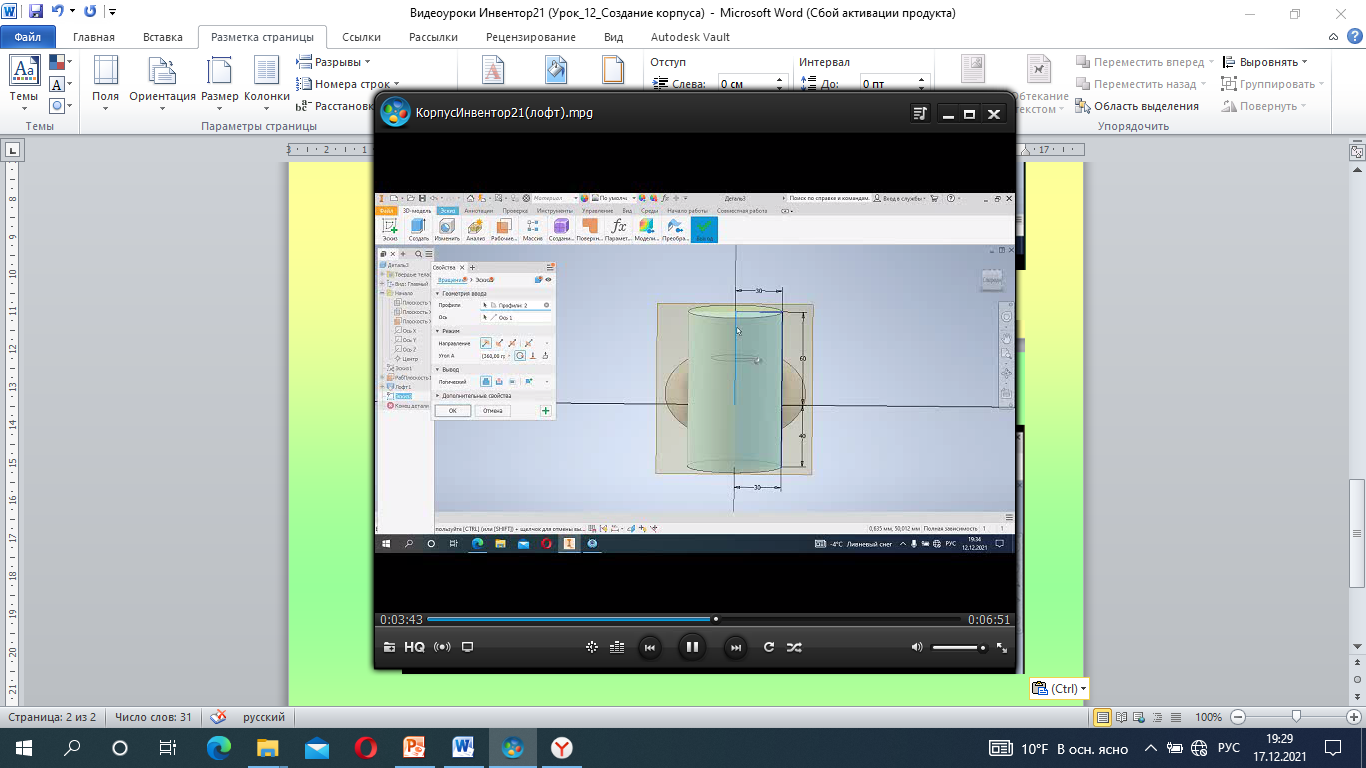Viewport: 1366px width, 768px height.
Task: Open the playlist icon in the player title bar
Action: pos(921,114)
